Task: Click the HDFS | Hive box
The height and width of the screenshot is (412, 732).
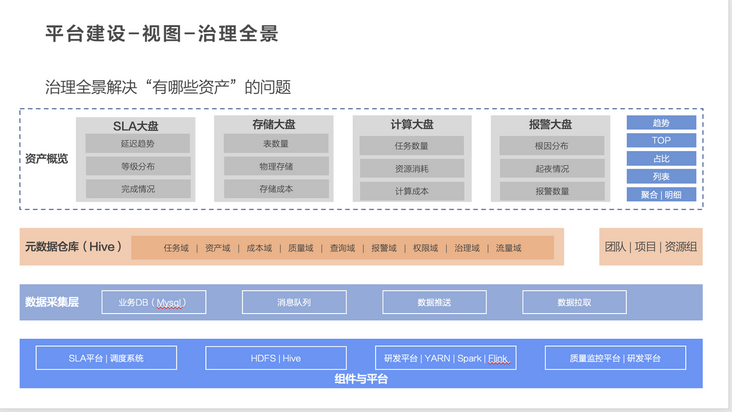Action: click(276, 358)
